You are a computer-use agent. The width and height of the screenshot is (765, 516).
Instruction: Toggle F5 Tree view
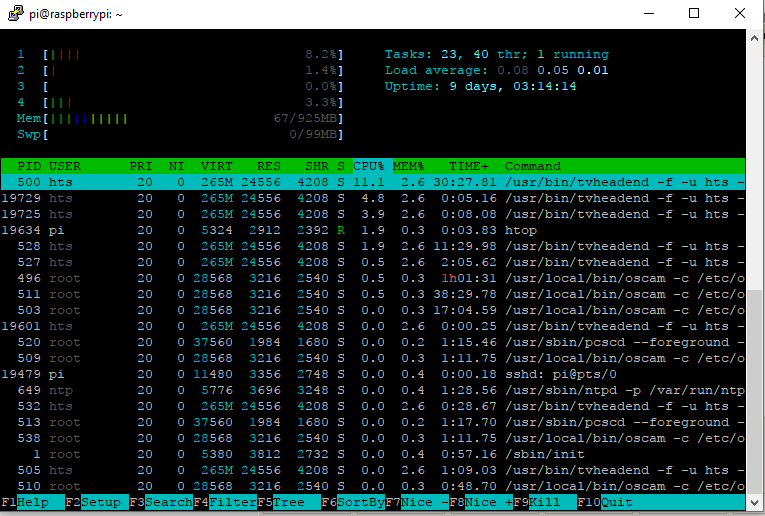tap(289, 502)
